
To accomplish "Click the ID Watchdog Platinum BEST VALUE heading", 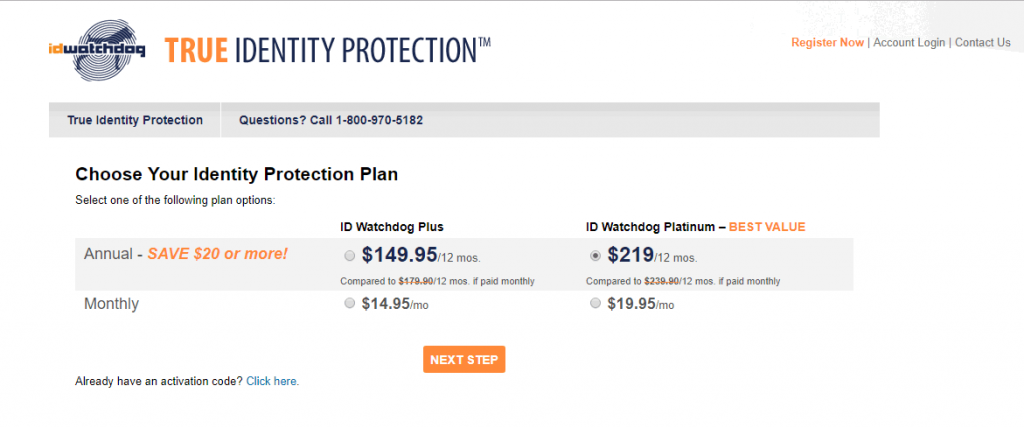I will point(696,227).
